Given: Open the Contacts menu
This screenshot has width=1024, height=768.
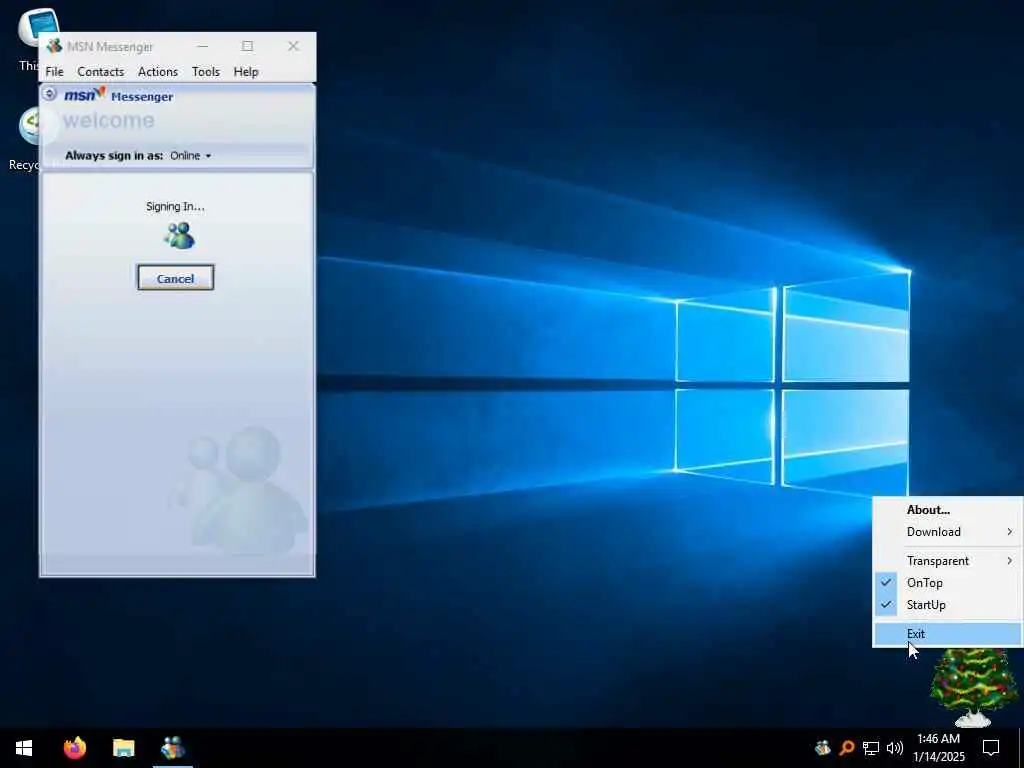Looking at the screenshot, I should [101, 72].
